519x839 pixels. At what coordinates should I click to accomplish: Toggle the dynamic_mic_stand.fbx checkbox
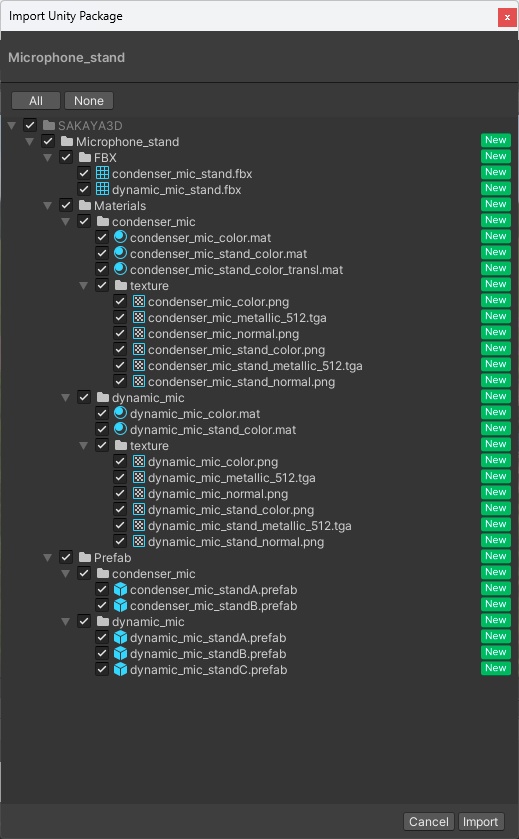coord(84,189)
